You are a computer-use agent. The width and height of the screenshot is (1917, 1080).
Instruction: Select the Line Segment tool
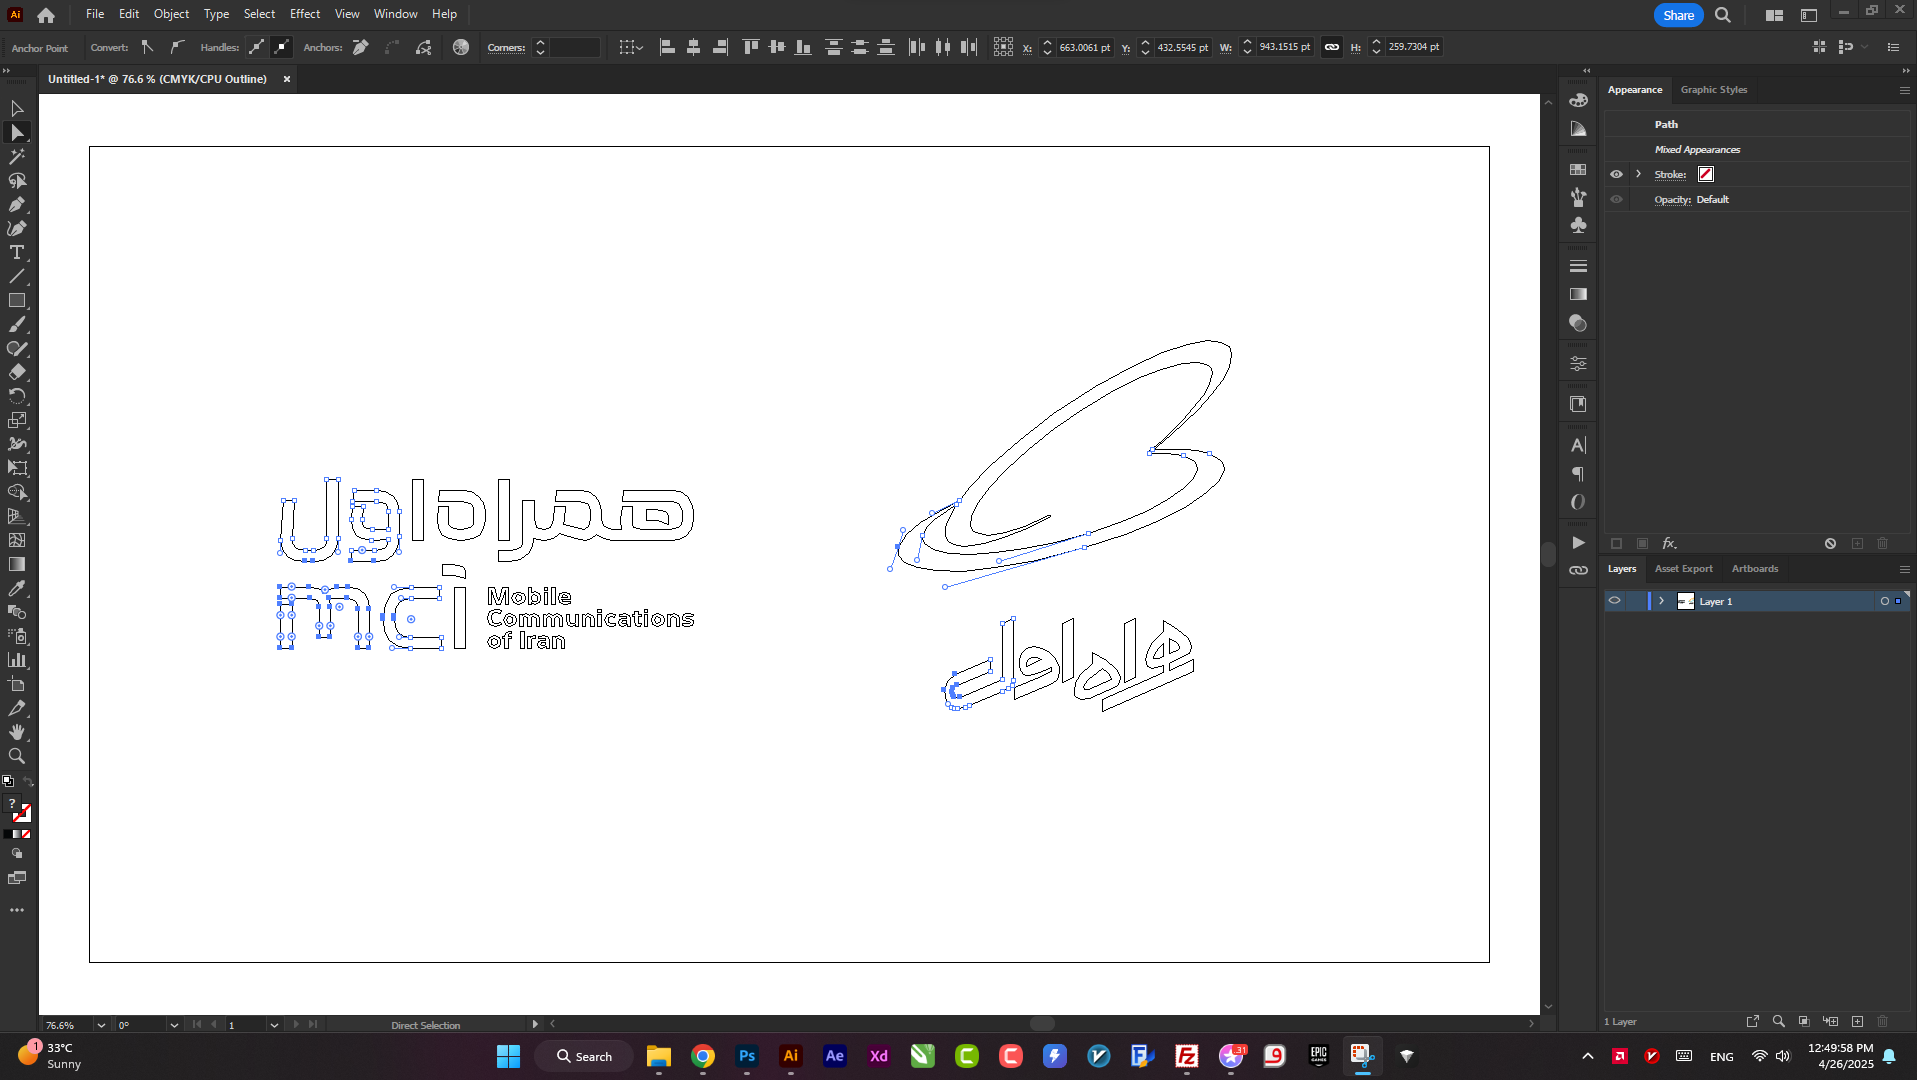17,277
